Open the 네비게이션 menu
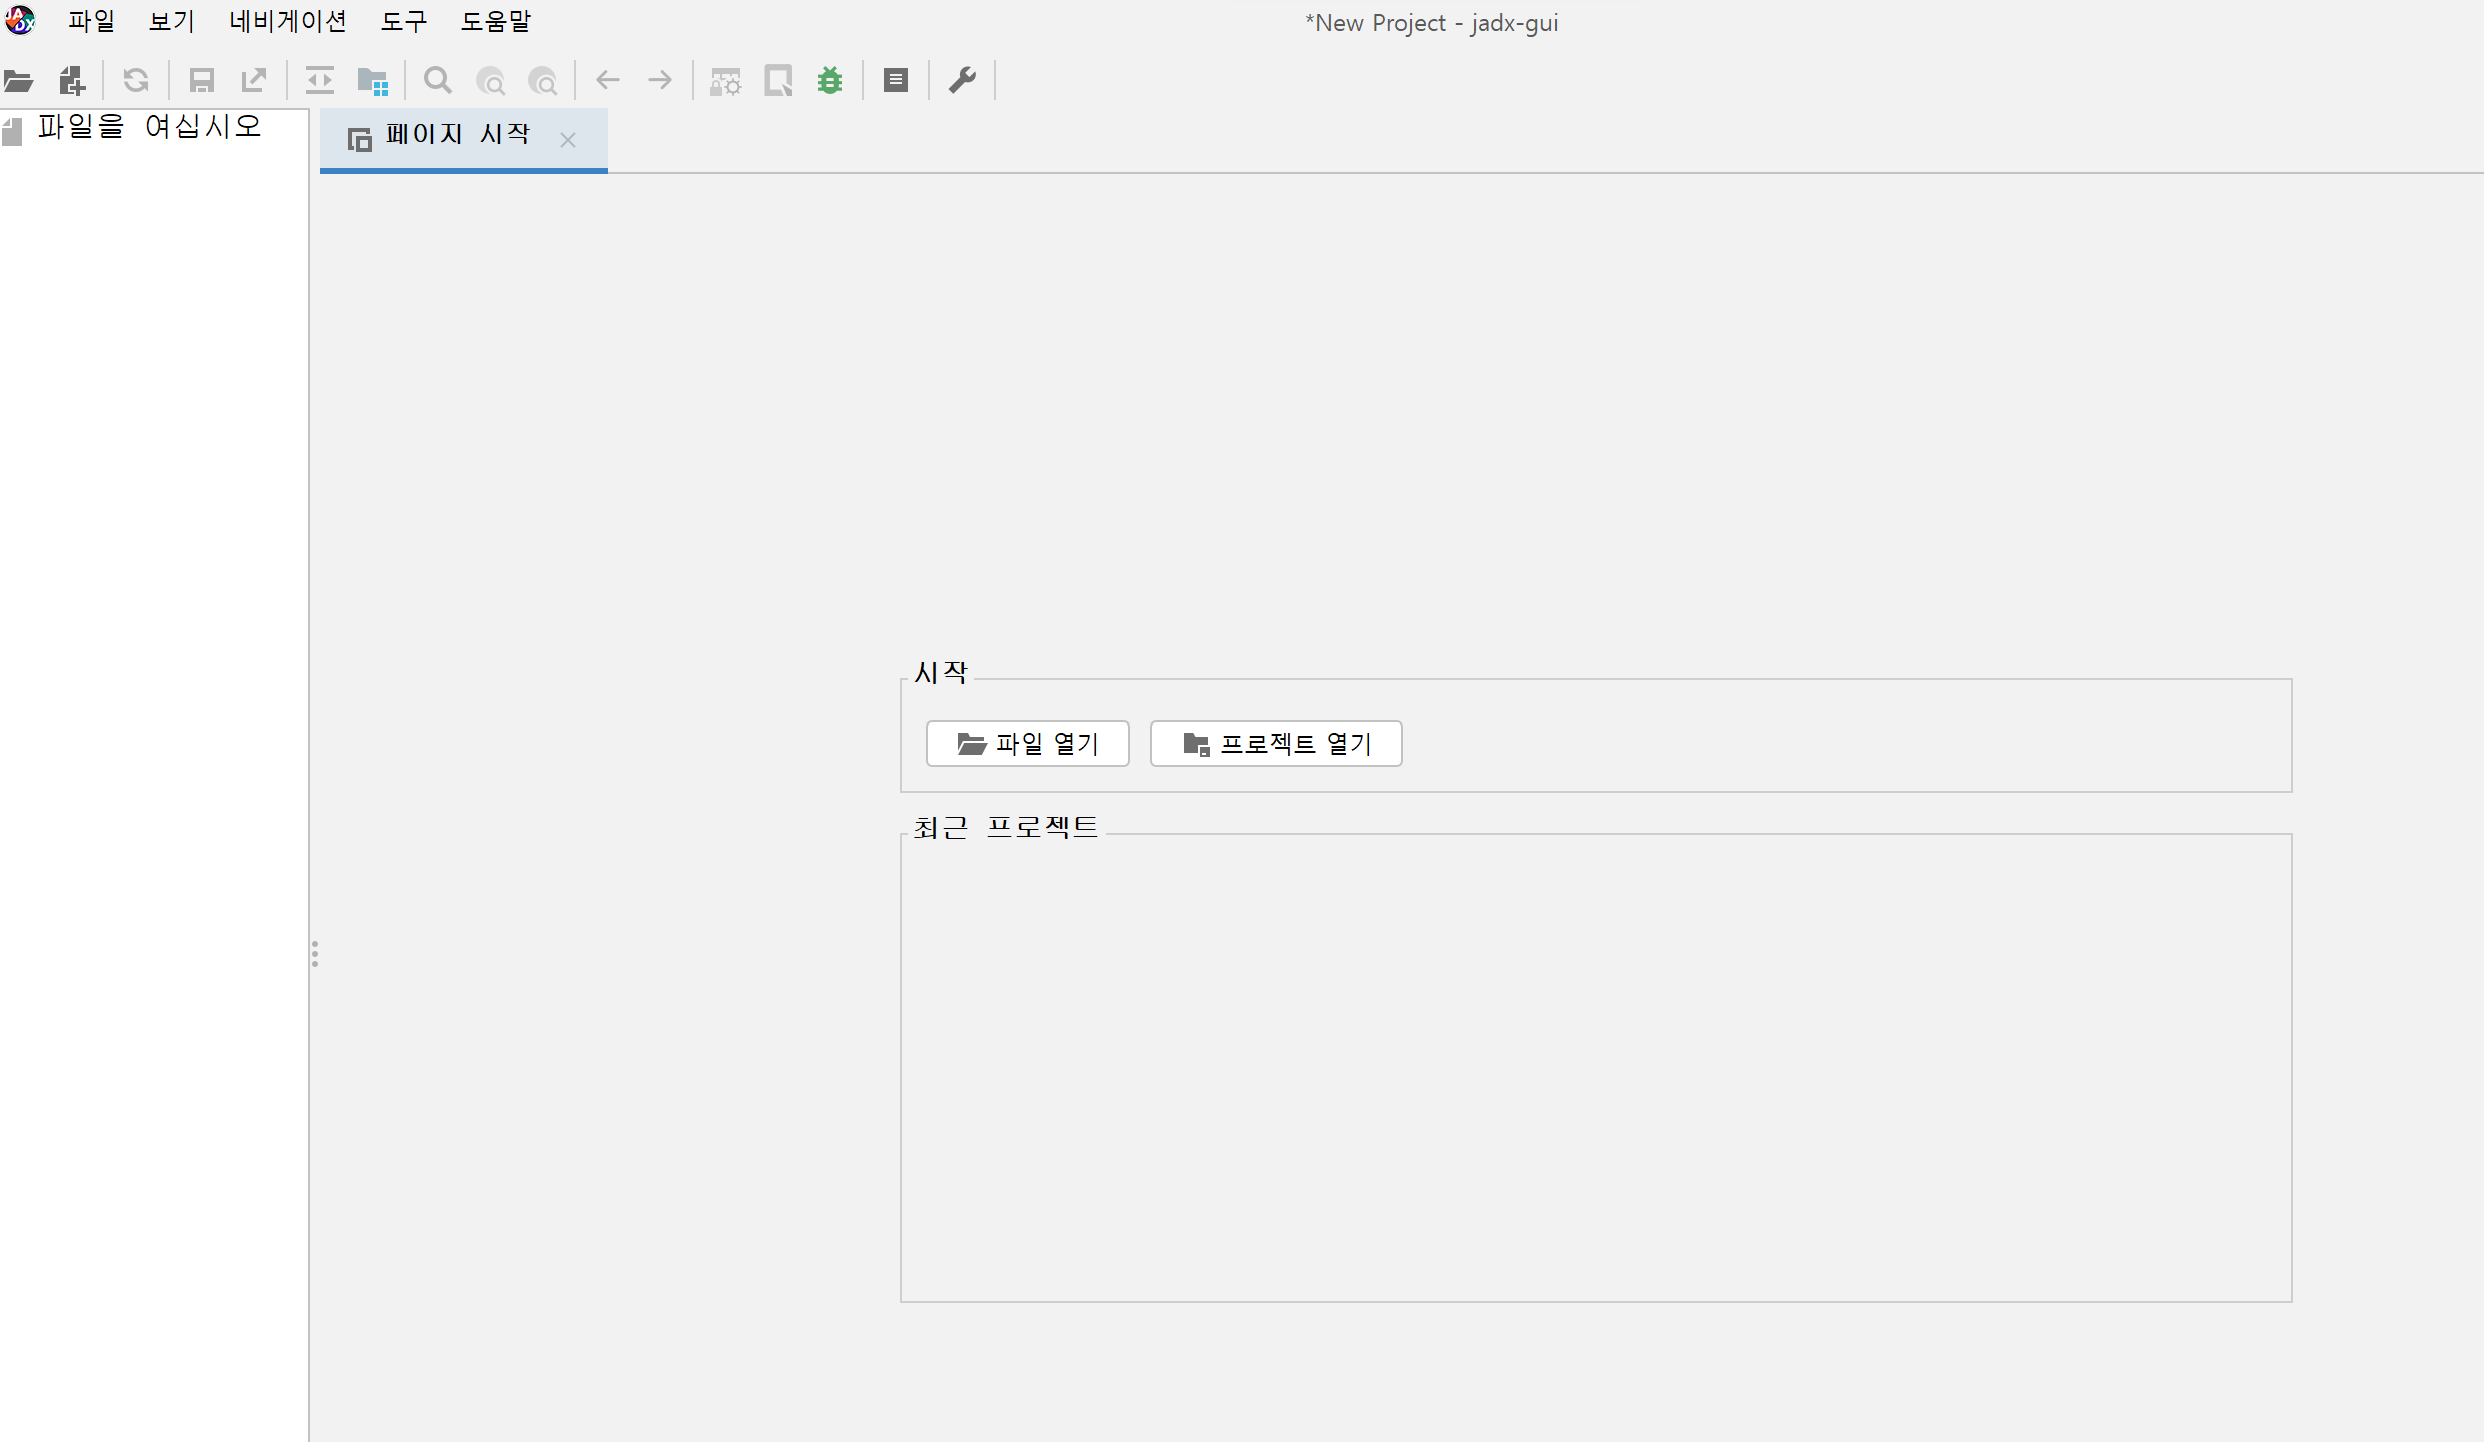 [x=287, y=21]
